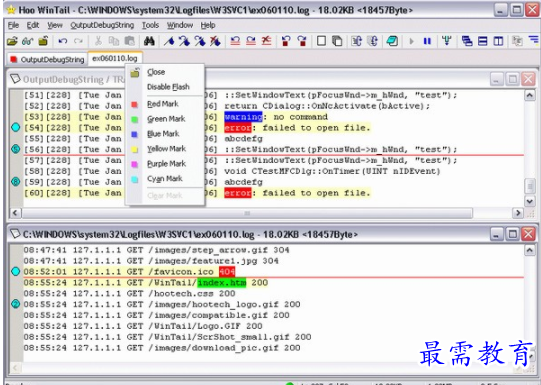Click the cyan bookmark on the 08:52:01 line
This screenshot has width=541, height=385.
[x=16, y=272]
